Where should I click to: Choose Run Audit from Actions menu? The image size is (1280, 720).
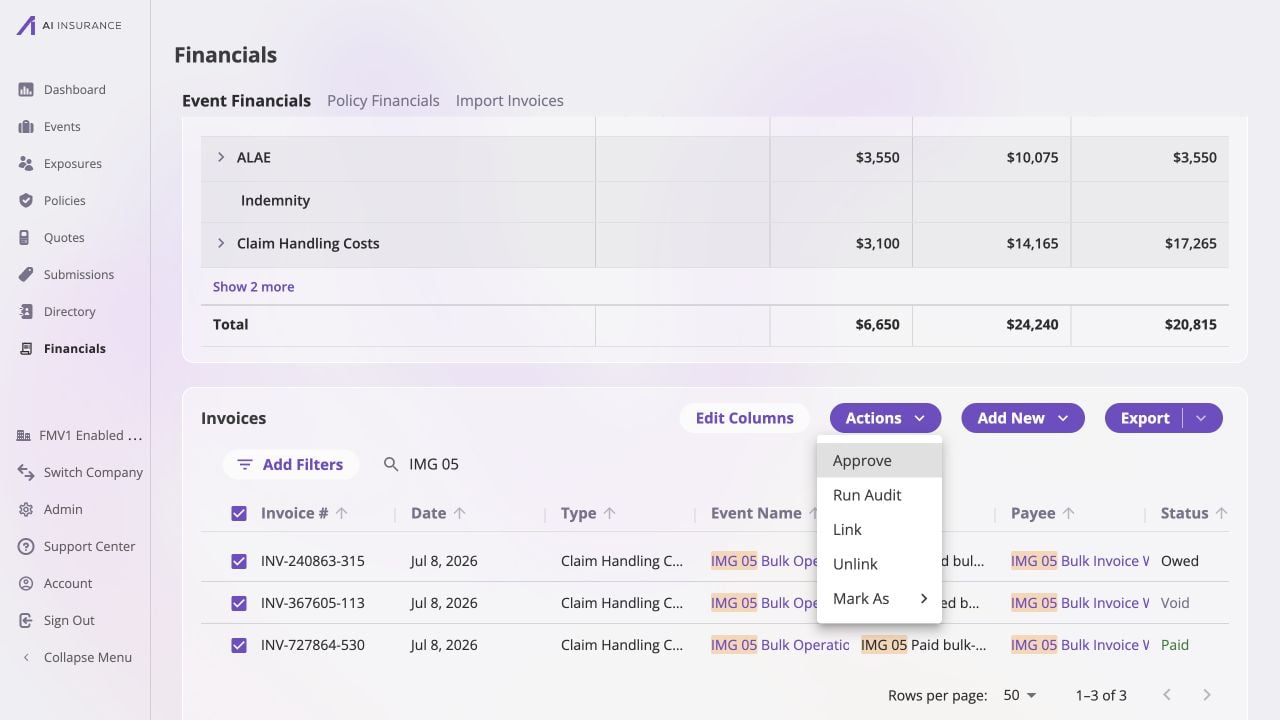[x=879, y=495]
